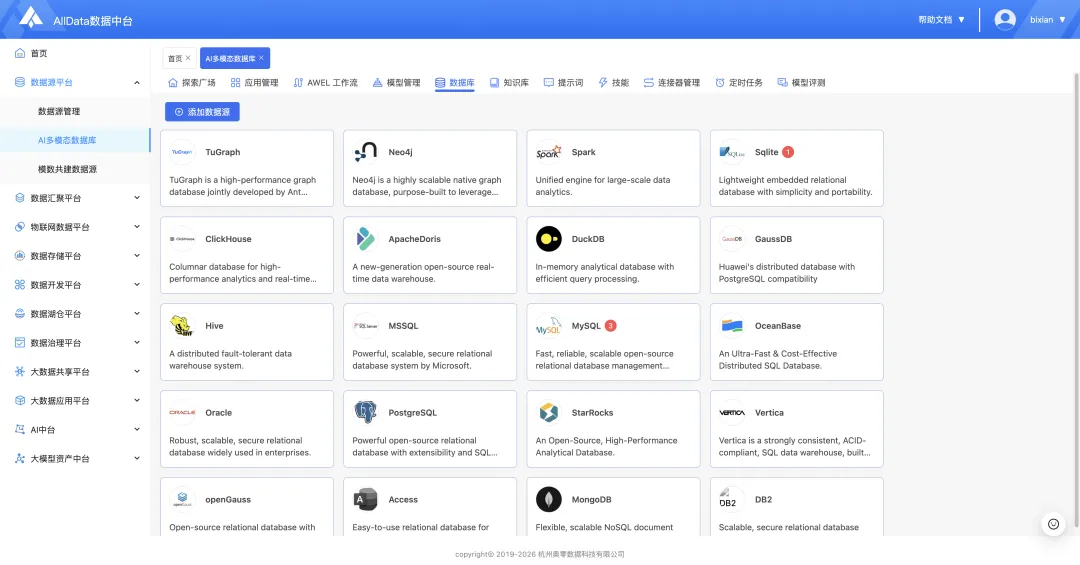Image resolution: width=1080 pixels, height=565 pixels.
Task: Click the ClickHouse logo icon
Action: (182, 239)
